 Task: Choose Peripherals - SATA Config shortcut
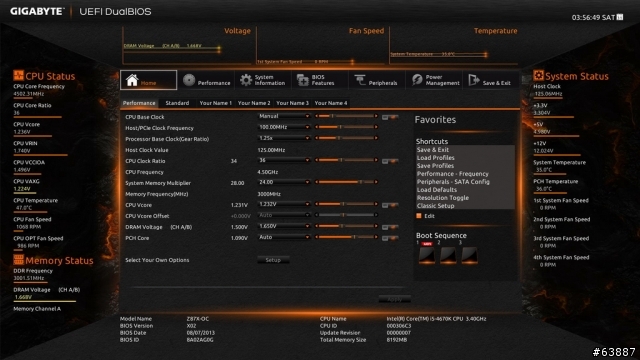(x=453, y=182)
